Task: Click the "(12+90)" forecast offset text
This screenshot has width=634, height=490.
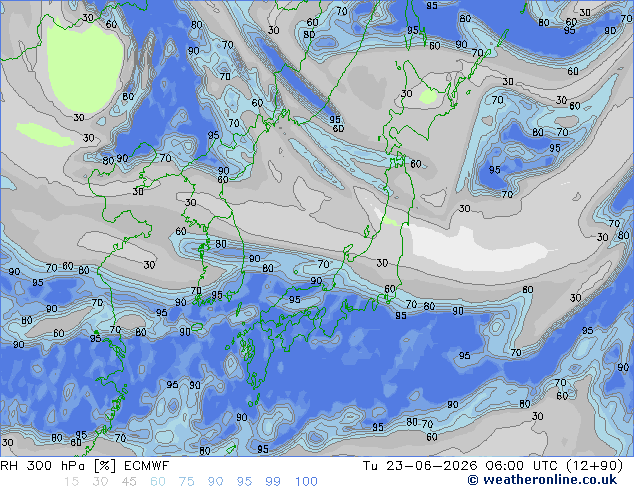Action: pyautogui.click(x=594, y=466)
